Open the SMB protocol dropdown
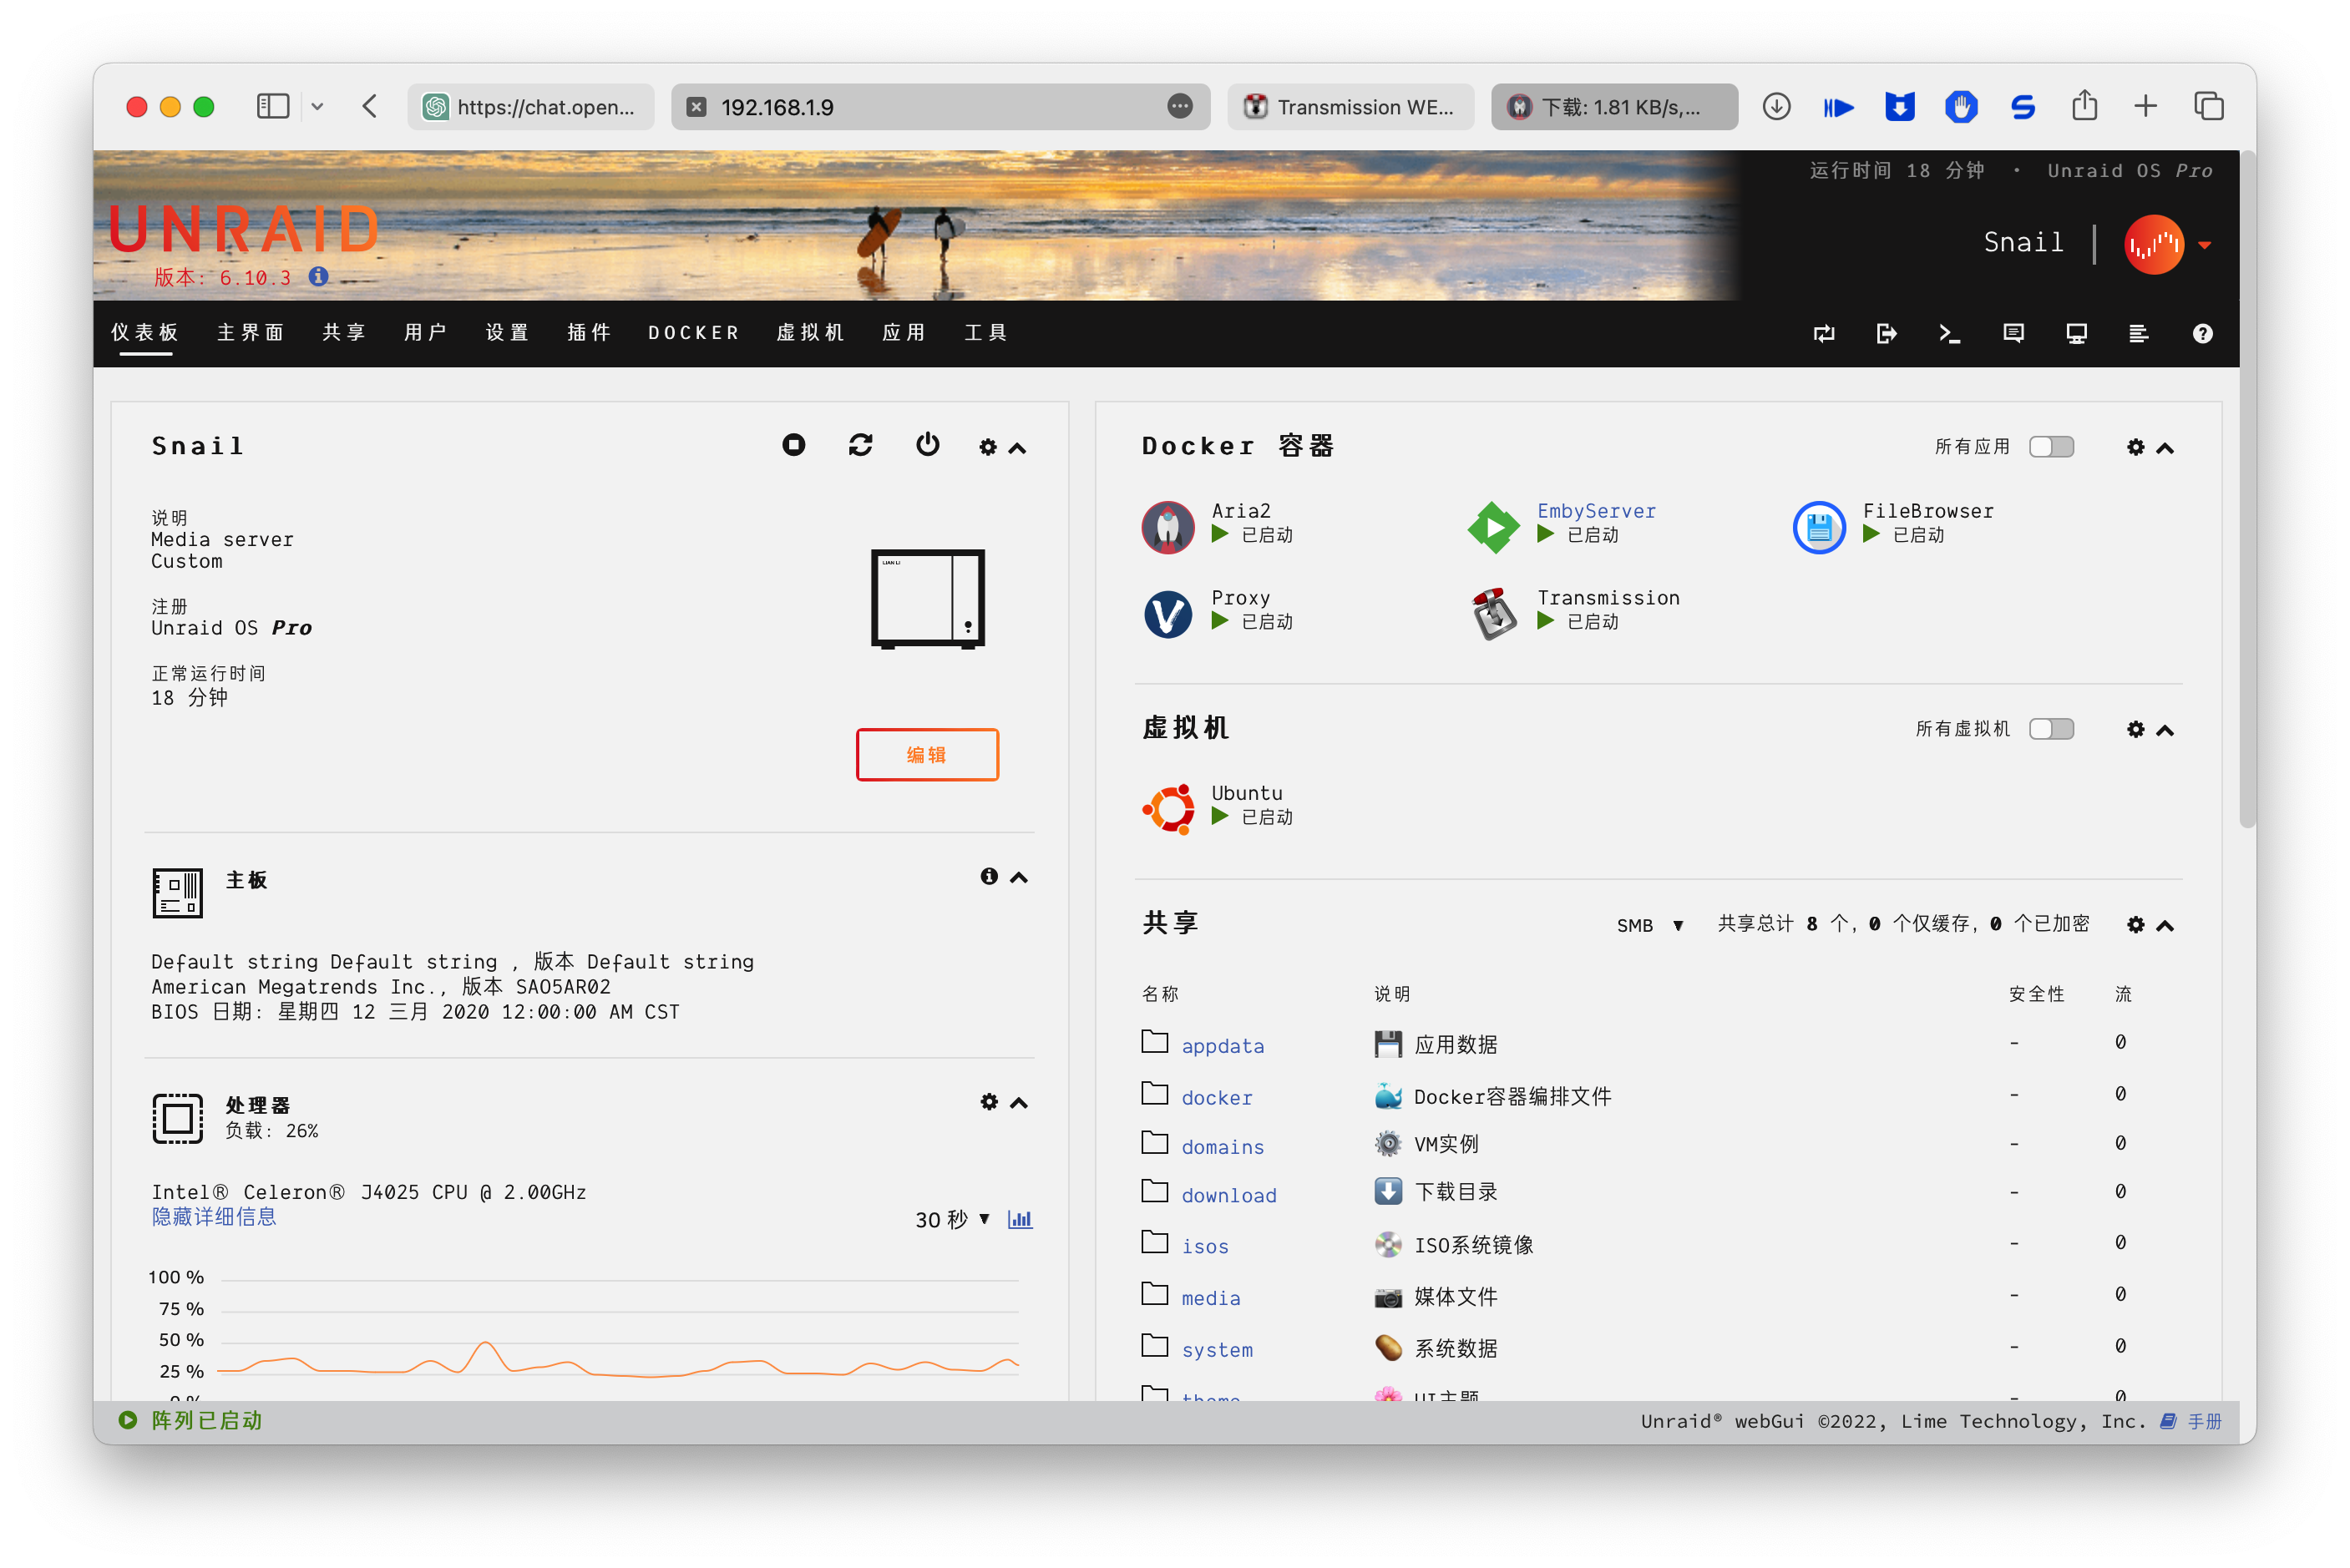Screen dimensions: 2350x1568 [x=1650, y=925]
